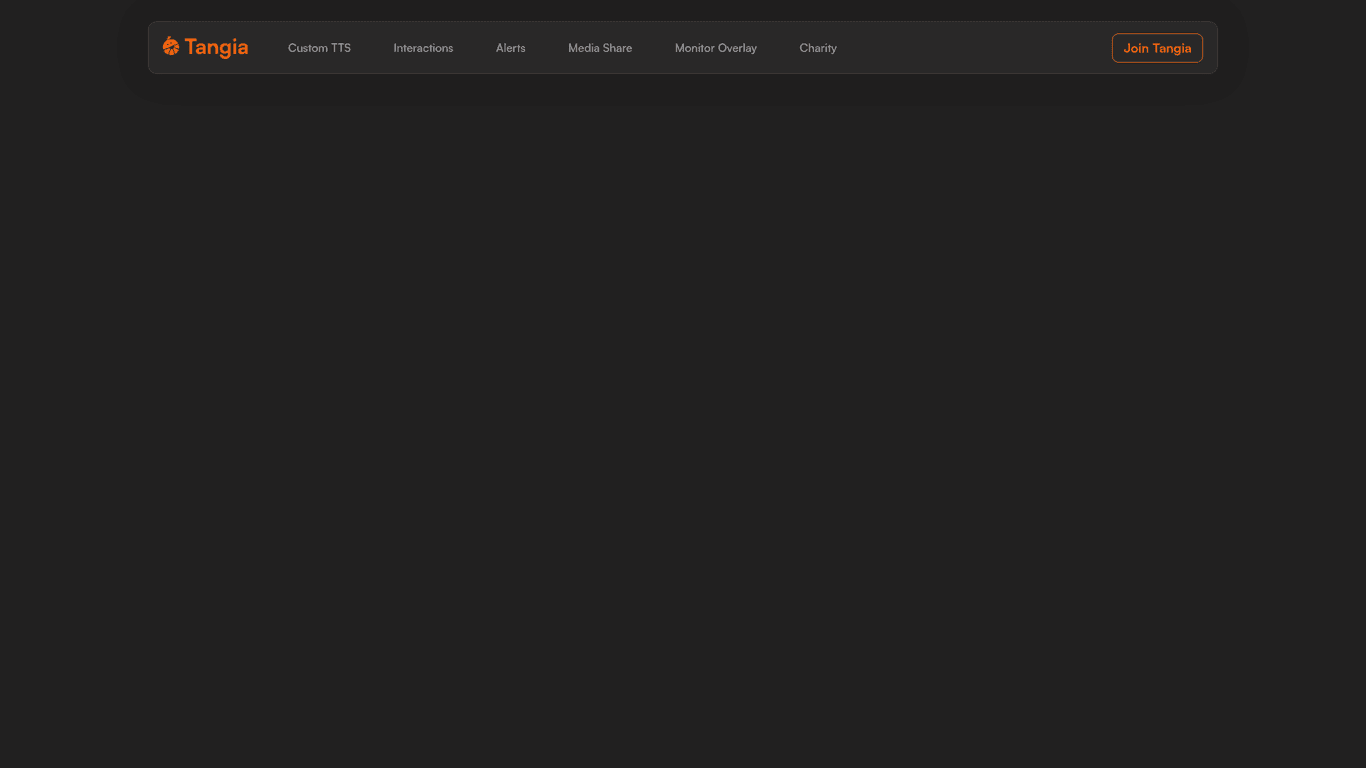Navigate to Monitor Overlay

[x=715, y=48]
